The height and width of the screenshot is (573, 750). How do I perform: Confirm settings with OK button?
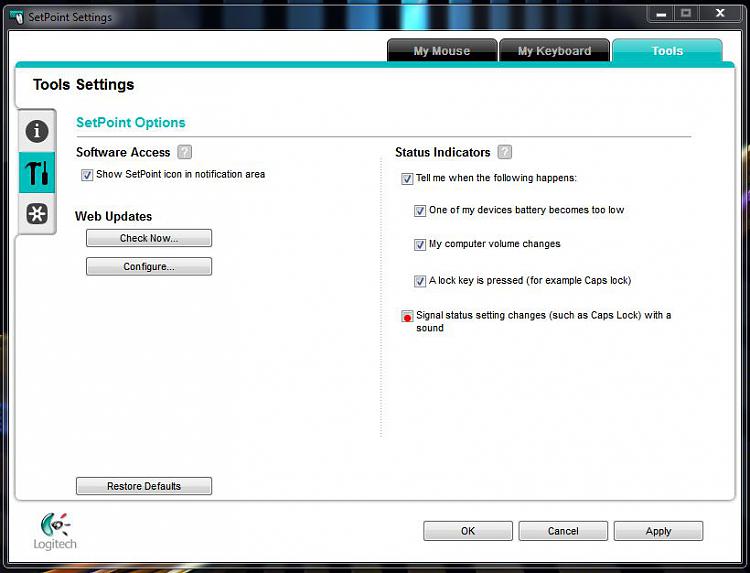(468, 531)
